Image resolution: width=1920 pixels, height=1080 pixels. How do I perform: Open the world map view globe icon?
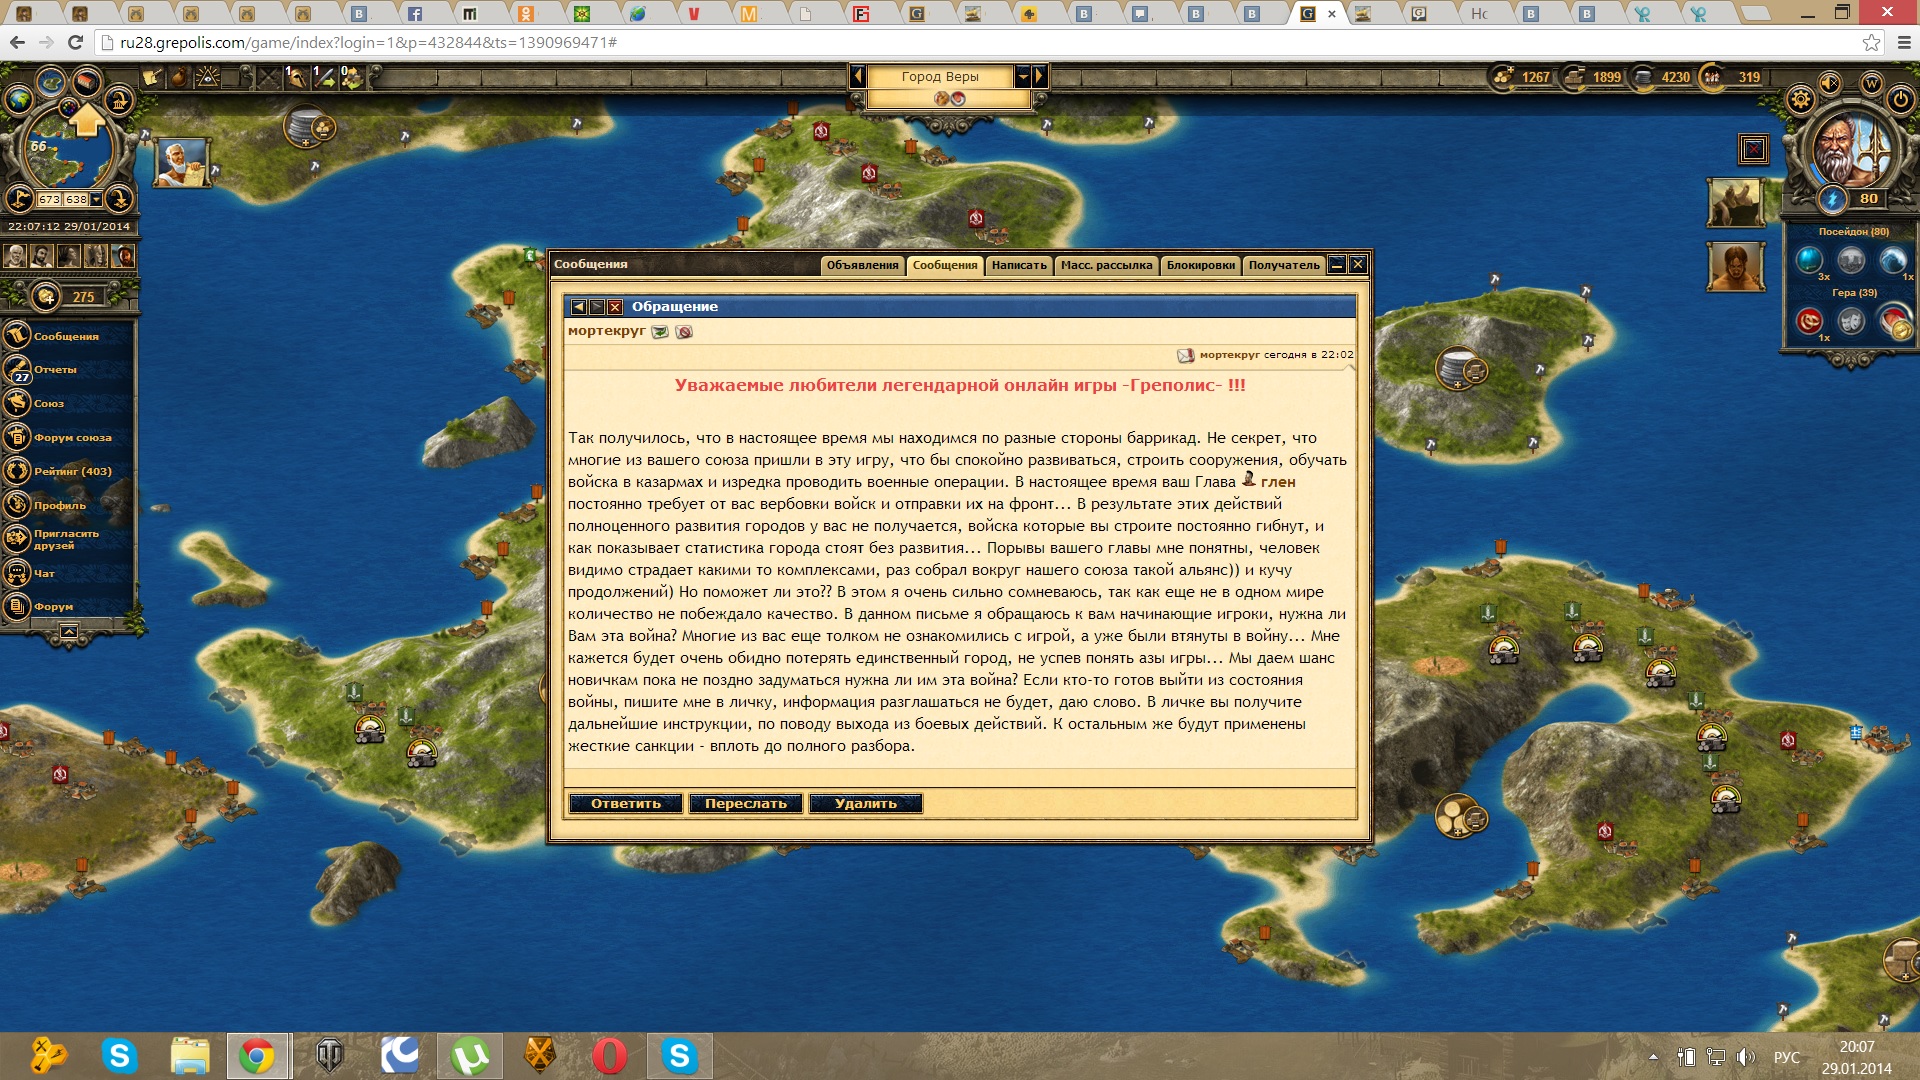(19, 99)
